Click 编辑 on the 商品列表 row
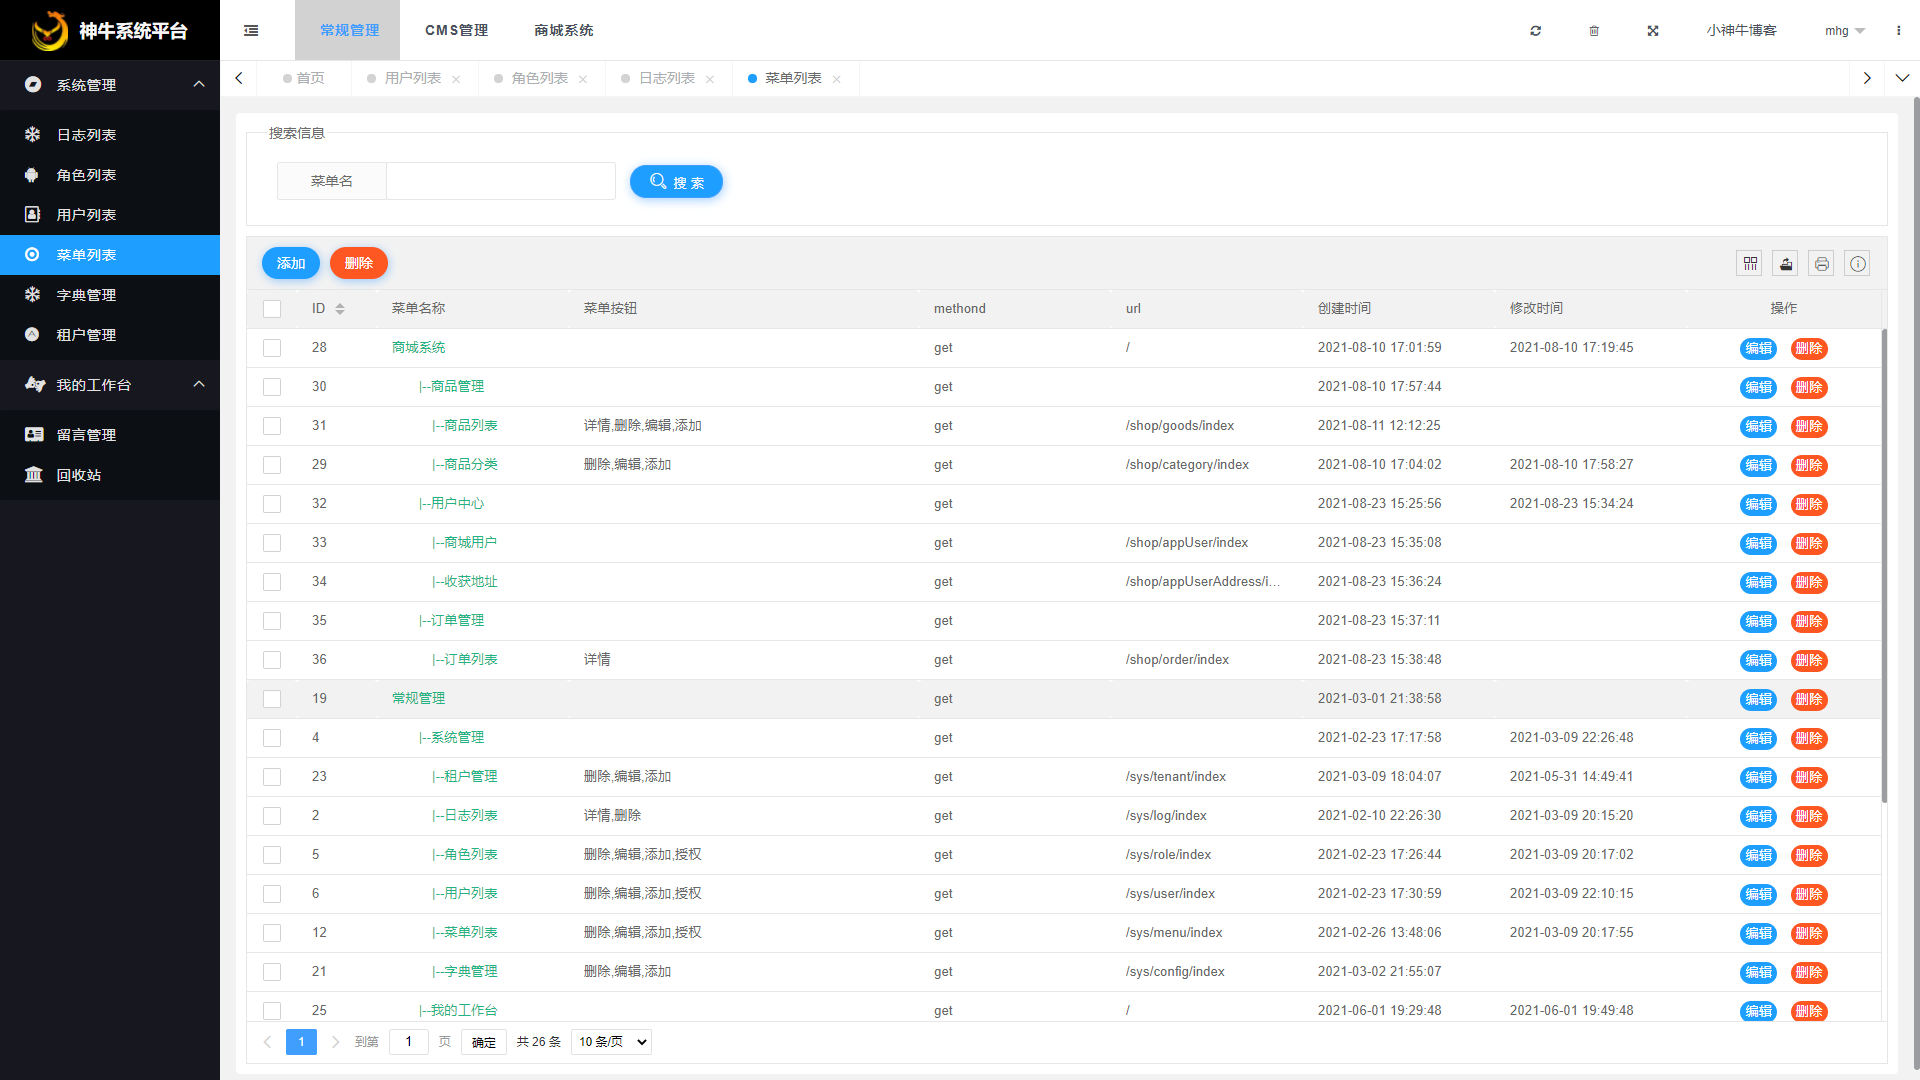The image size is (1920, 1080). 1757,426
